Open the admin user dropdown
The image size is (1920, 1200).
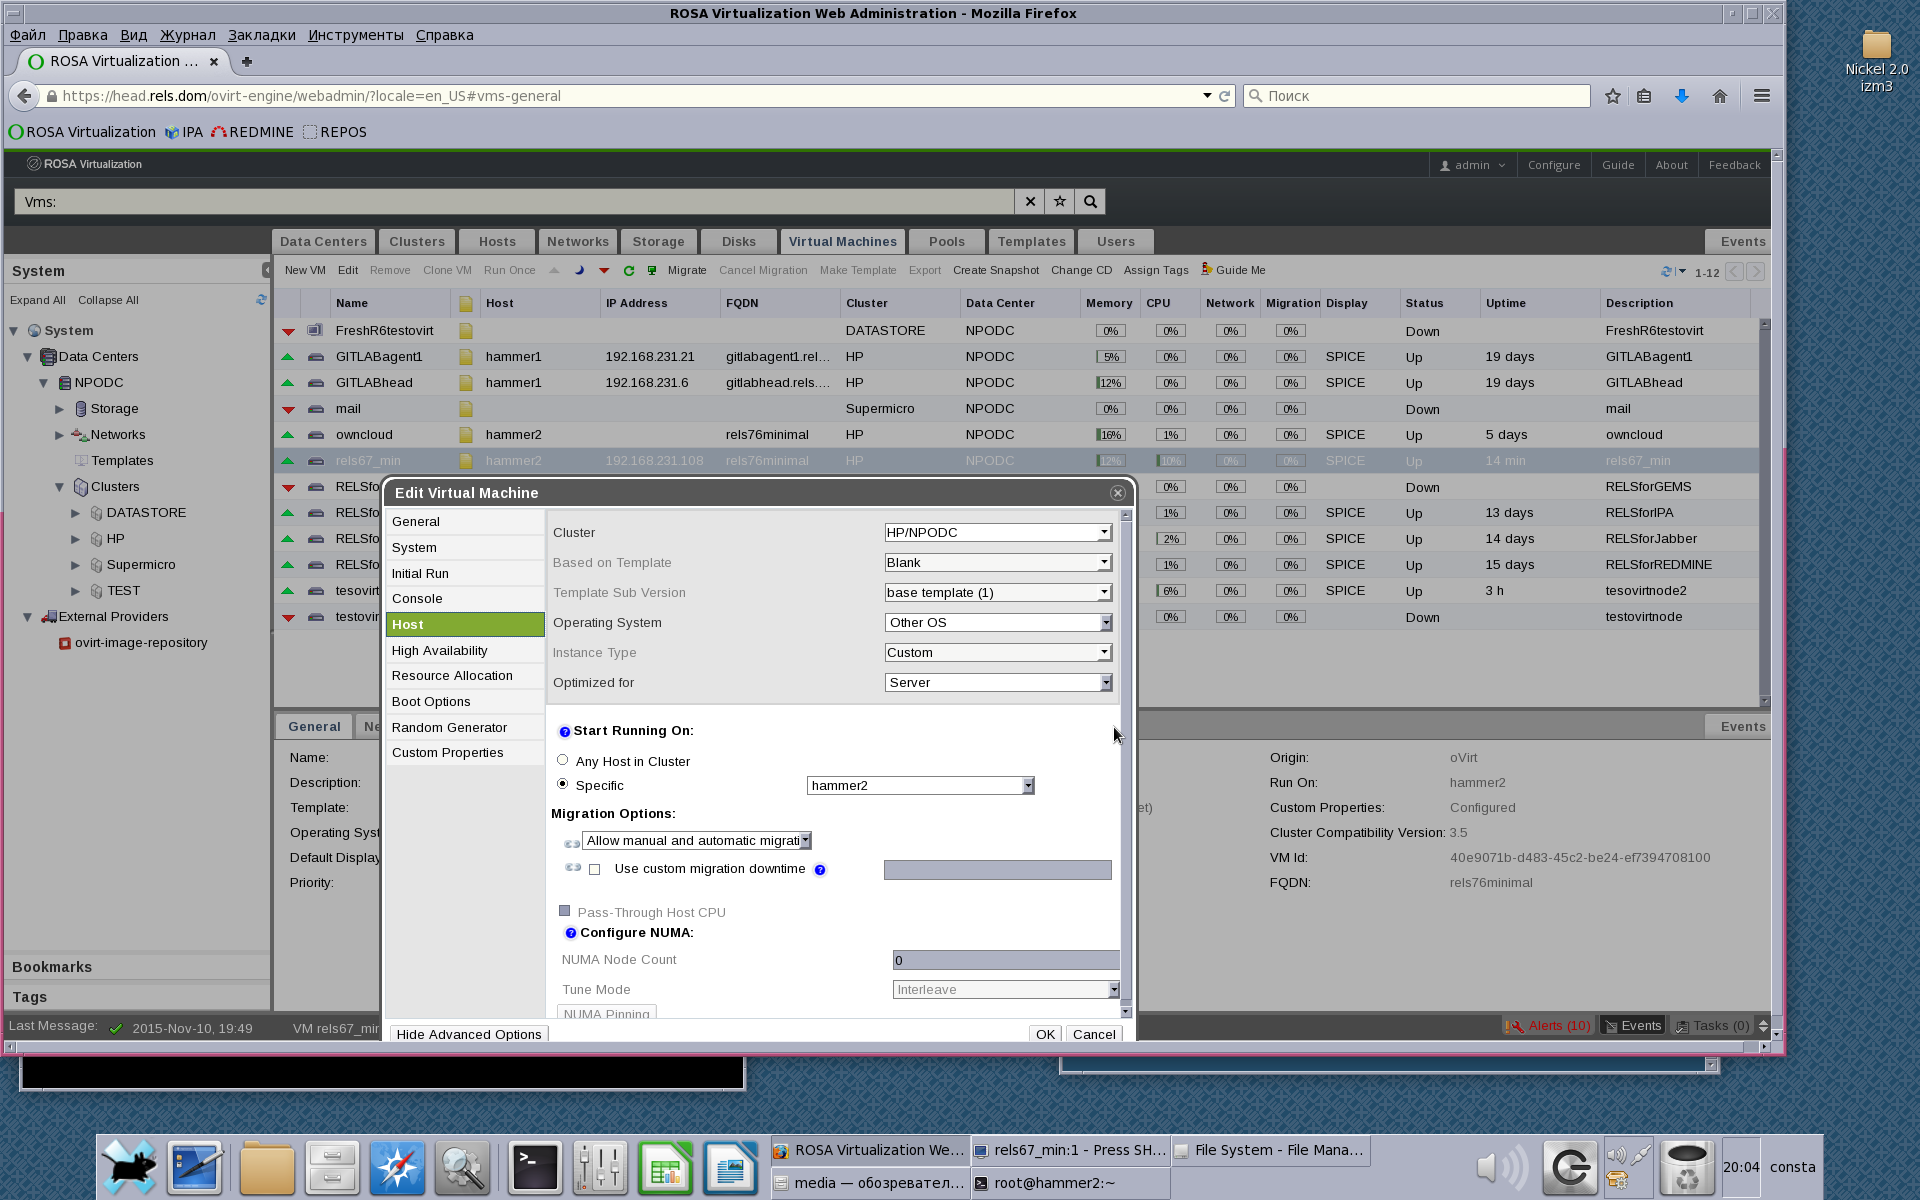point(1472,165)
